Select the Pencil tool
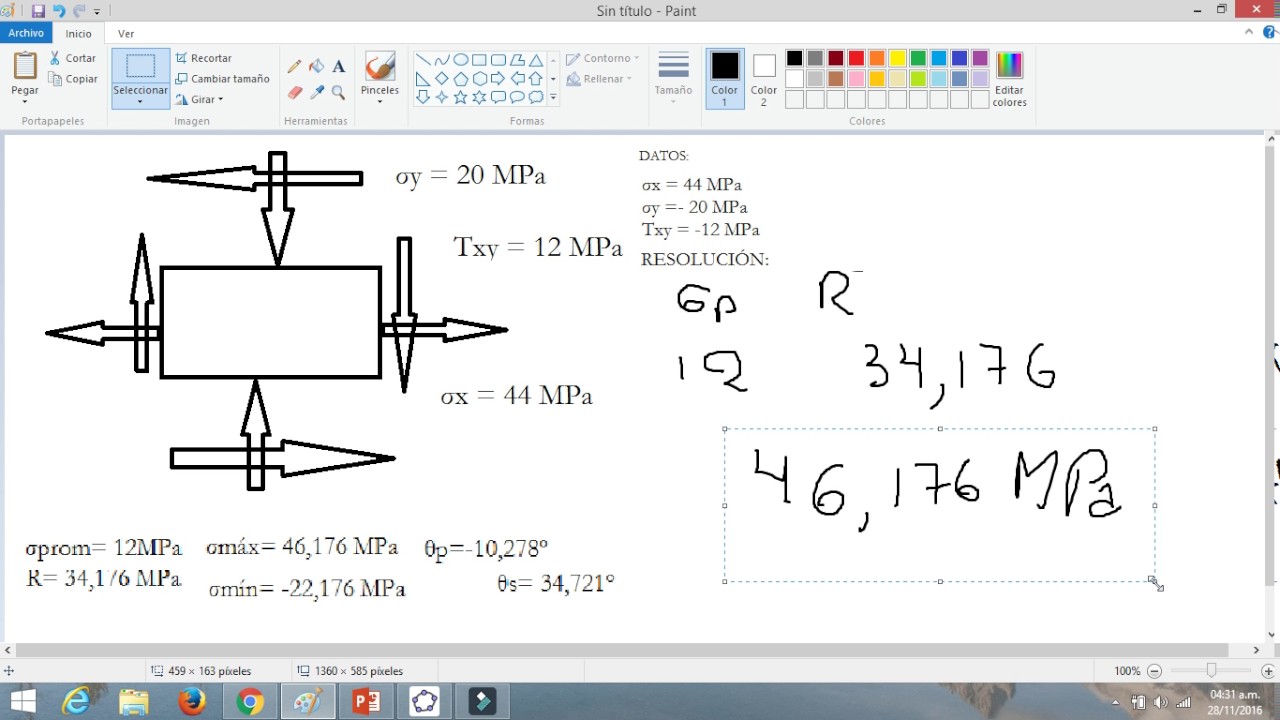 click(x=294, y=66)
